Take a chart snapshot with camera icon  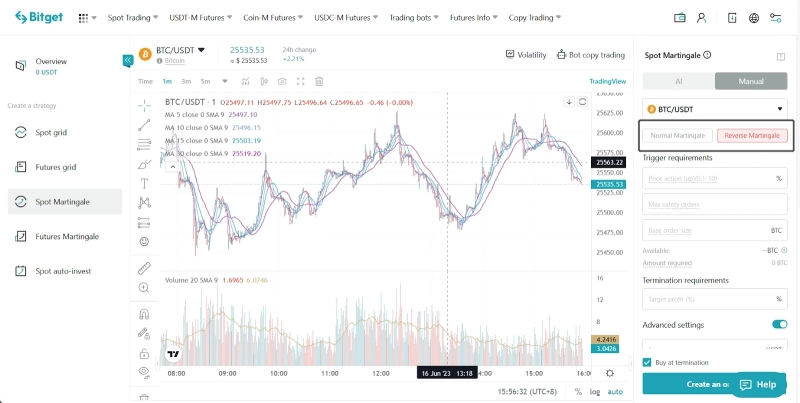tap(282, 81)
